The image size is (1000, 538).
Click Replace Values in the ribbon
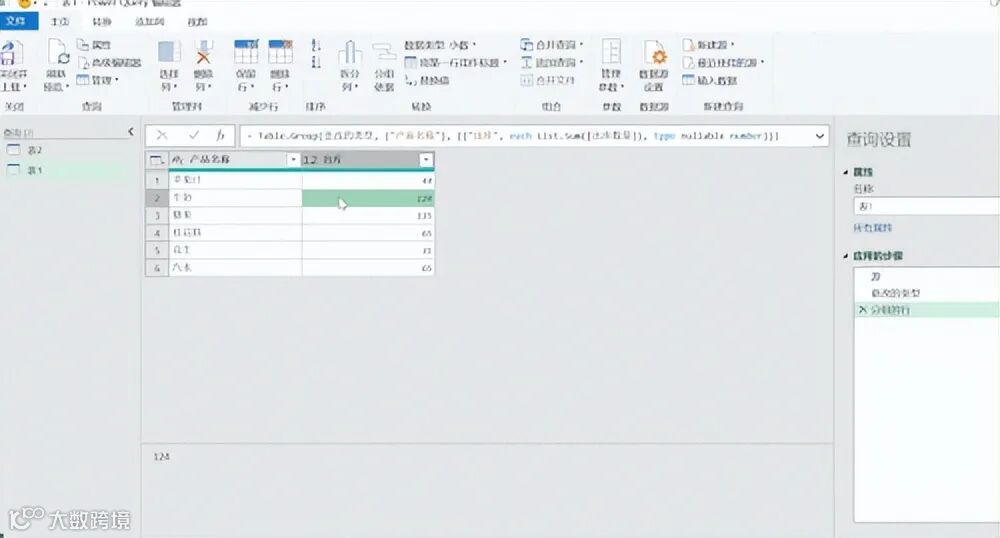(427, 80)
